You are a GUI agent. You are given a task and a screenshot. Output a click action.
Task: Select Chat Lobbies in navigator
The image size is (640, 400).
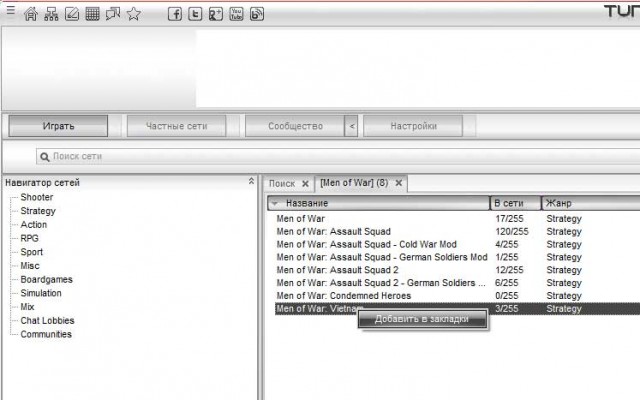click(47, 320)
